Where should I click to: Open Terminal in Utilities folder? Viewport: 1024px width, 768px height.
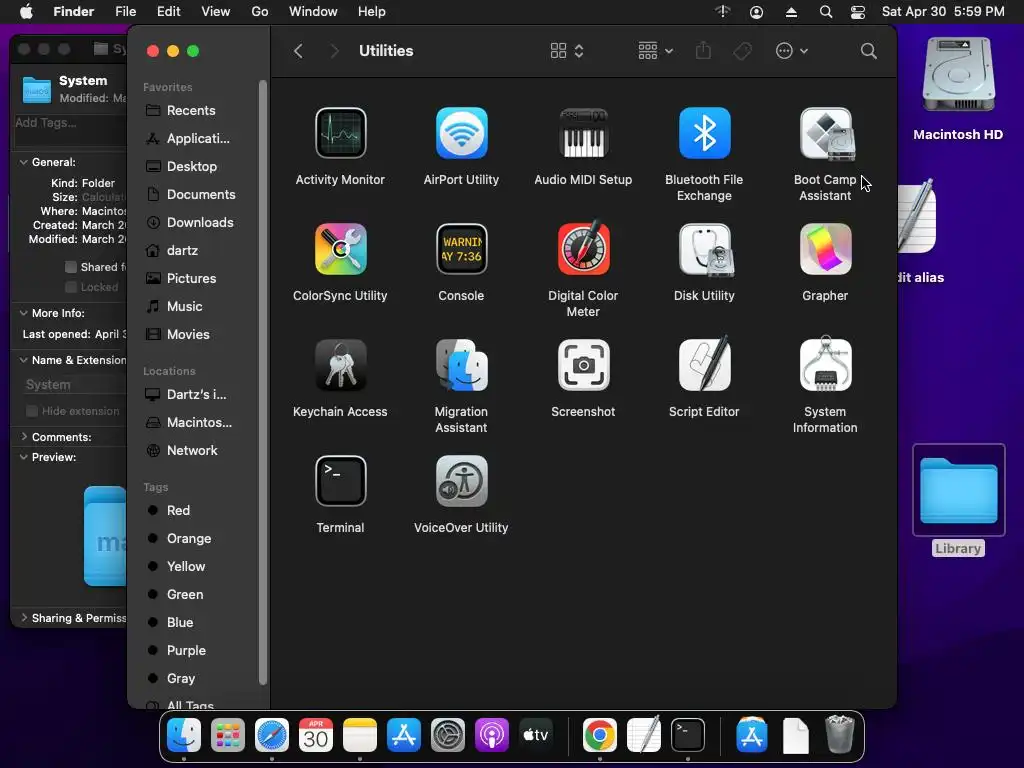340,481
